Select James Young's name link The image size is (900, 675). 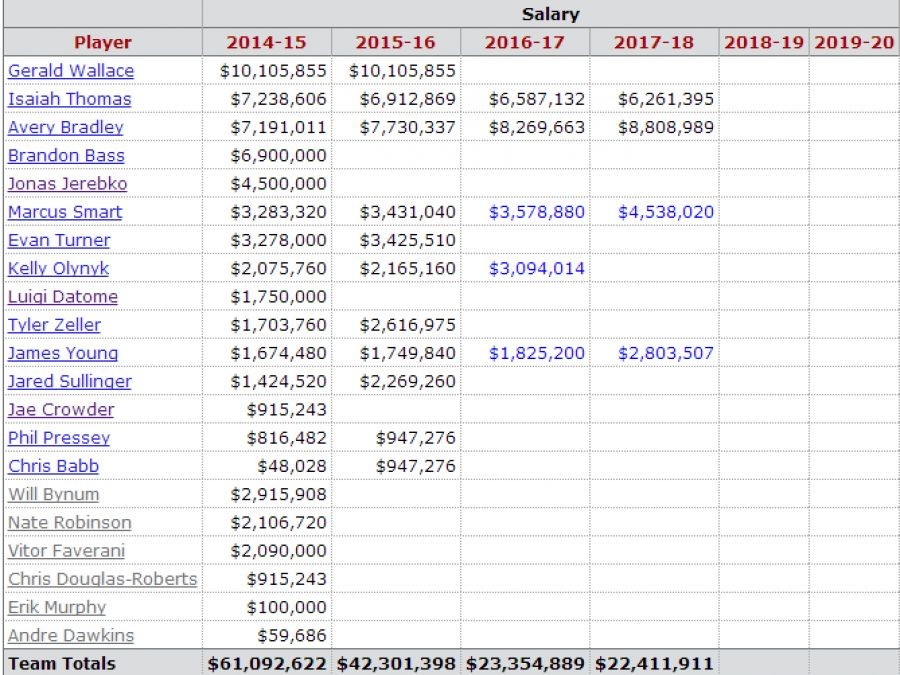click(62, 353)
